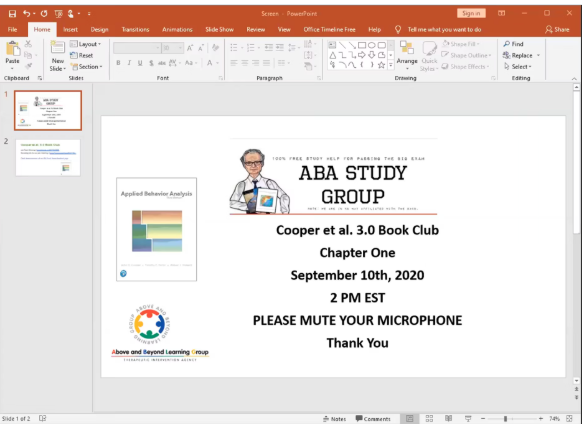Click Find in the Editing group

[514, 44]
